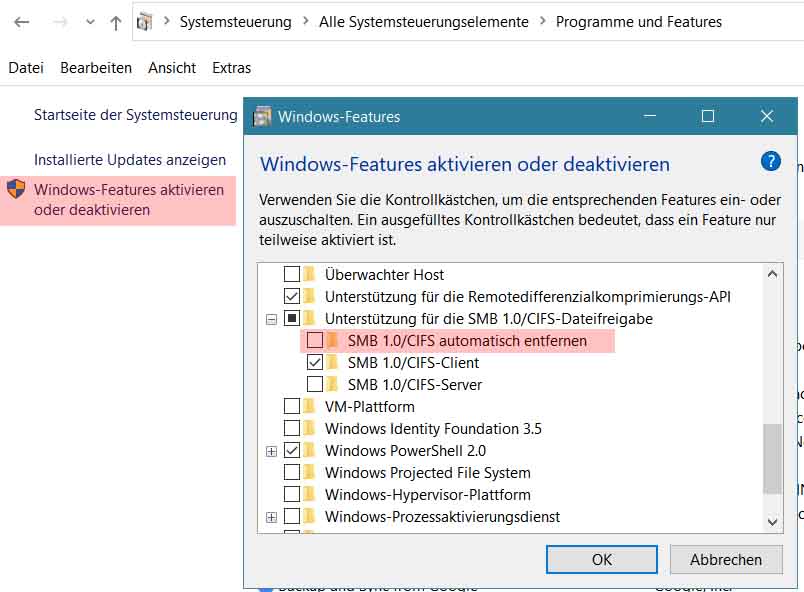Image resolution: width=804 pixels, height=592 pixels.
Task: Click the Windows-Prozessaktivierungsdienst folder icon
Action: point(309,516)
